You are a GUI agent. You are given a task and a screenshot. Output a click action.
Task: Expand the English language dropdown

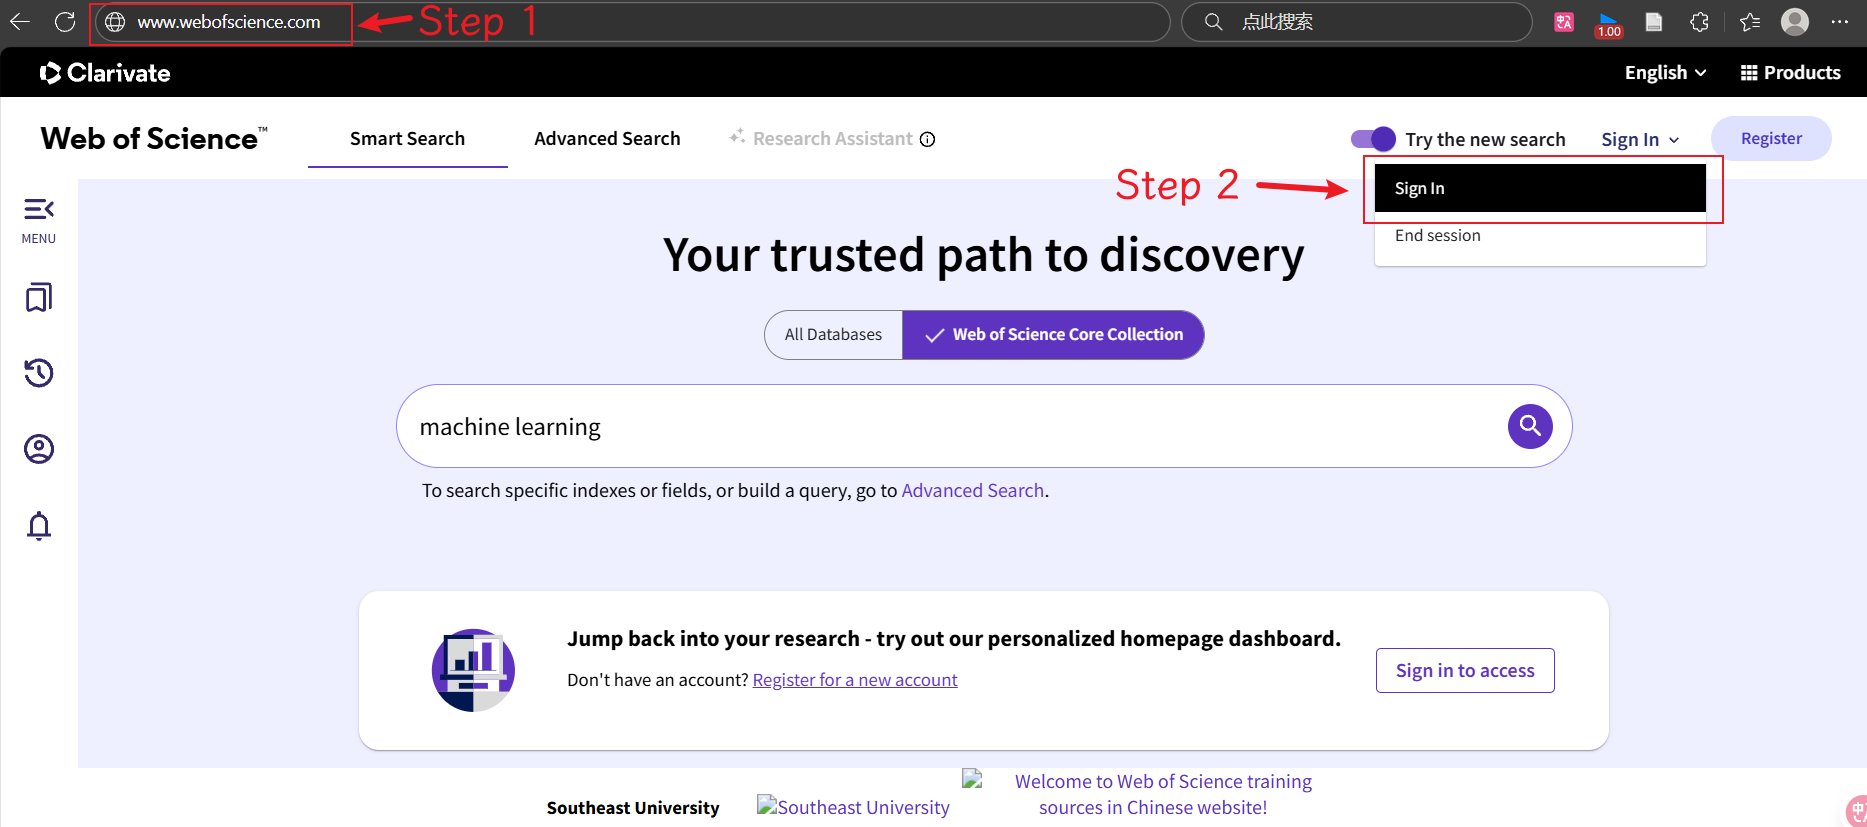pos(1664,73)
